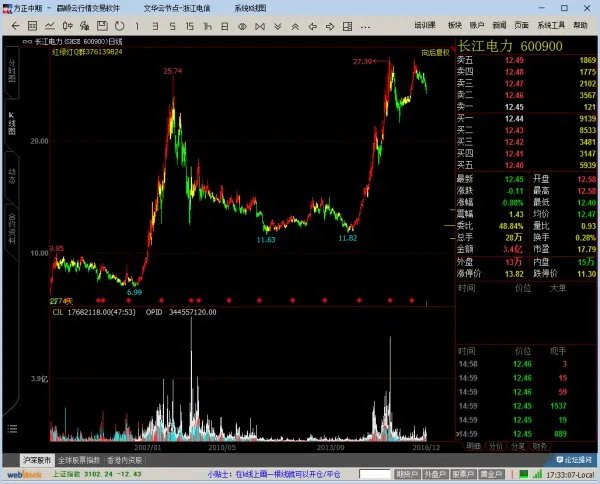Click the 股票户 account button
Image resolution: width=600 pixels, height=484 pixels.
(x=463, y=474)
